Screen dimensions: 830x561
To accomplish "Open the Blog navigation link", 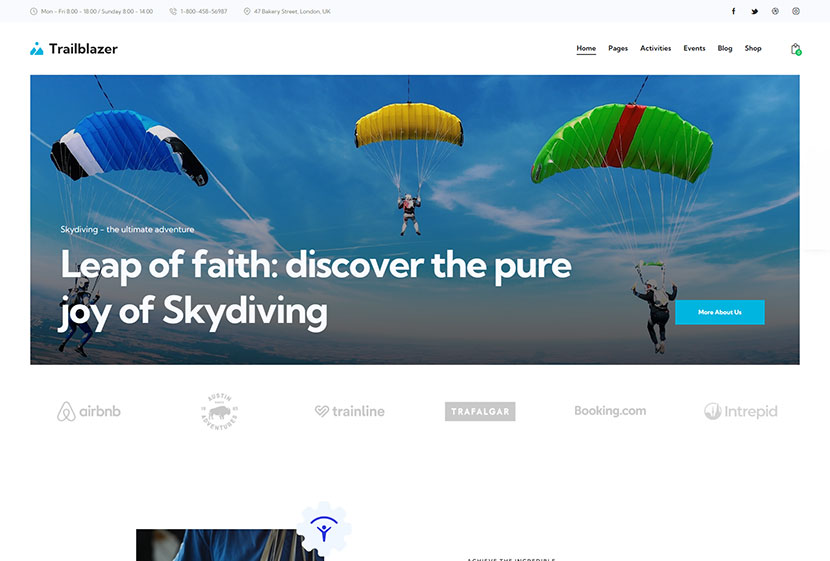I will [725, 48].
